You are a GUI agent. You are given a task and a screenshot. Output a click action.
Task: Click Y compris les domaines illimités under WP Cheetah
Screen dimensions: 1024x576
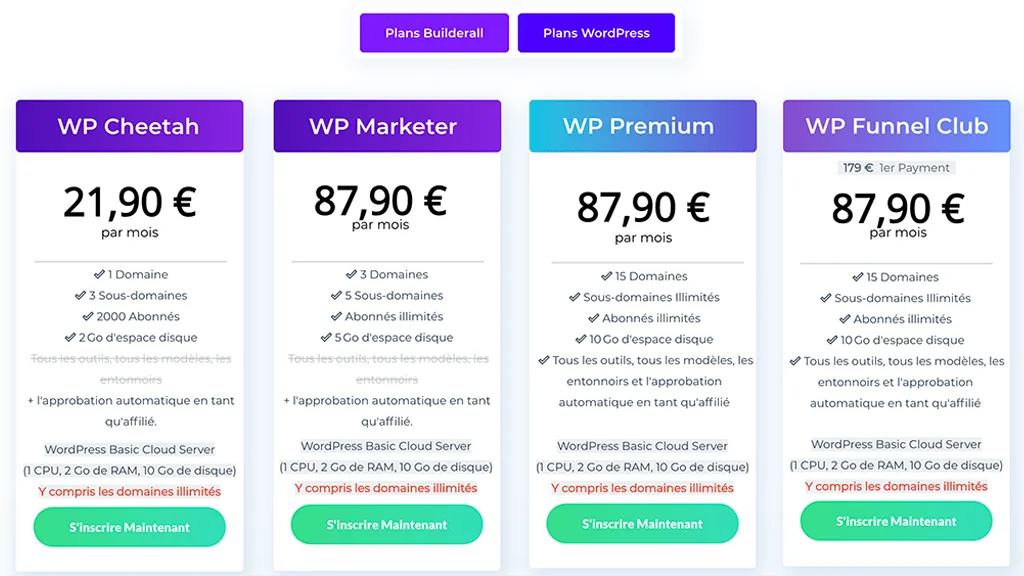point(129,491)
